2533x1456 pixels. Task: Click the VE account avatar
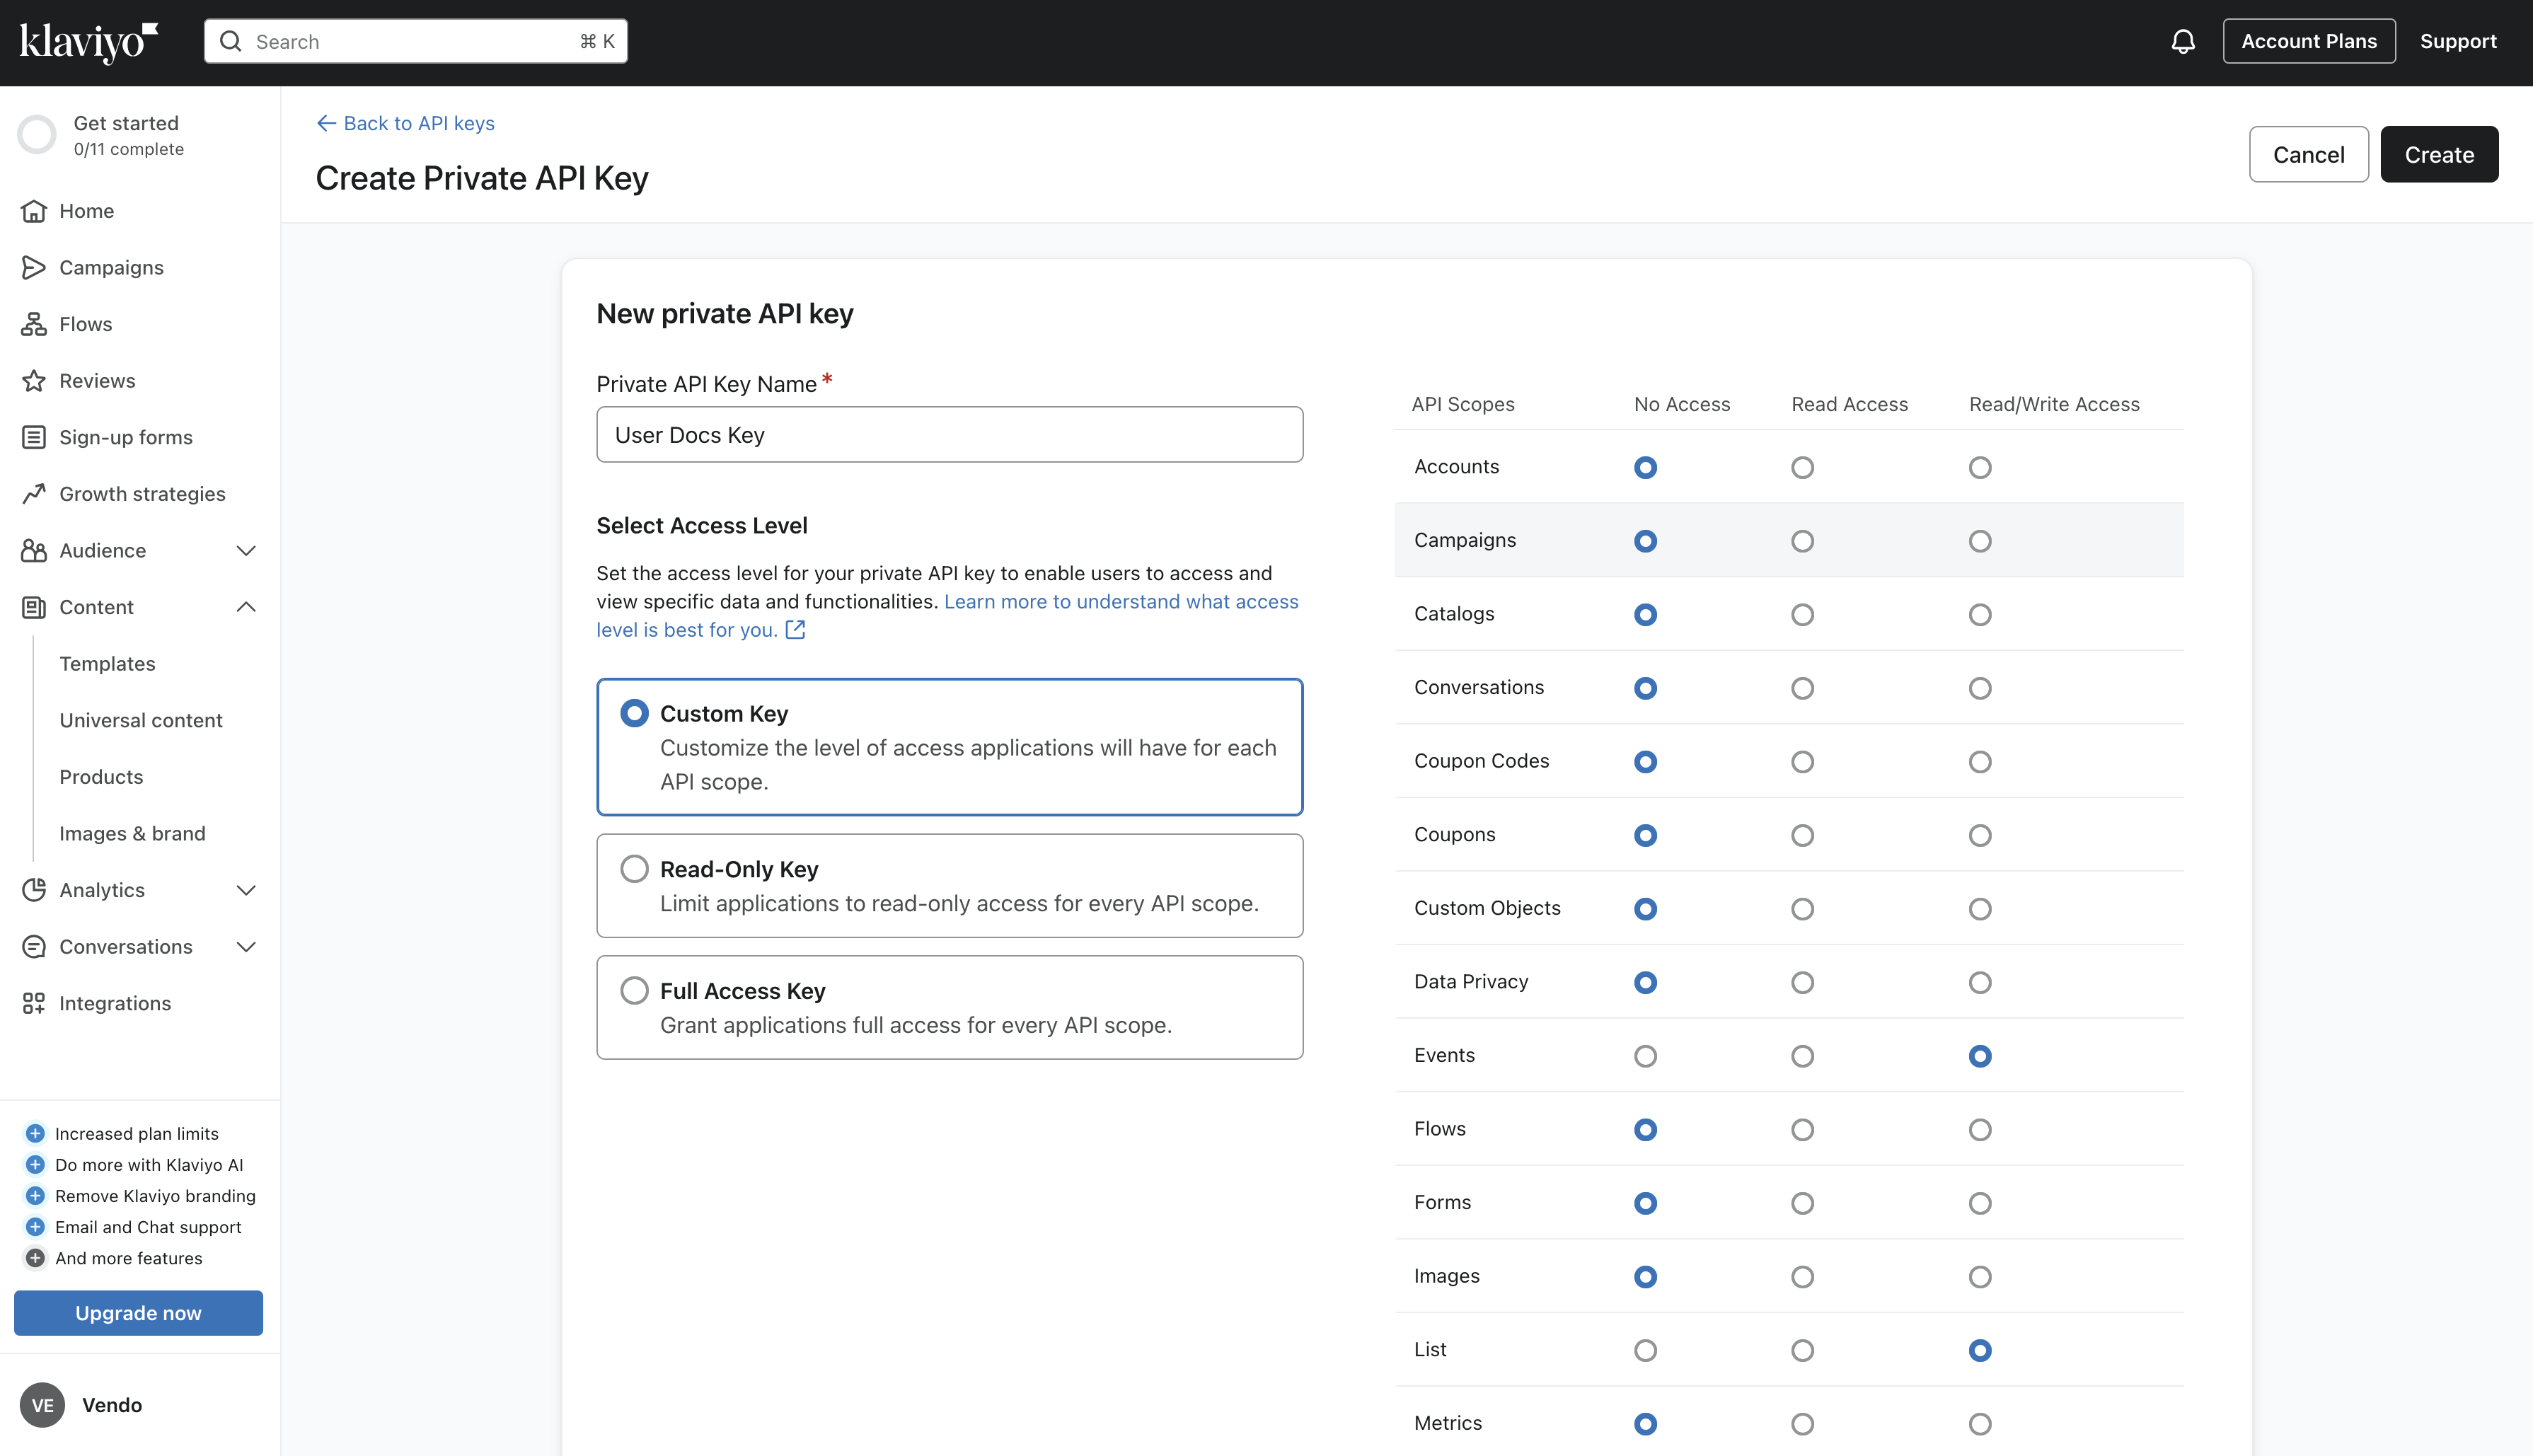pos(42,1405)
